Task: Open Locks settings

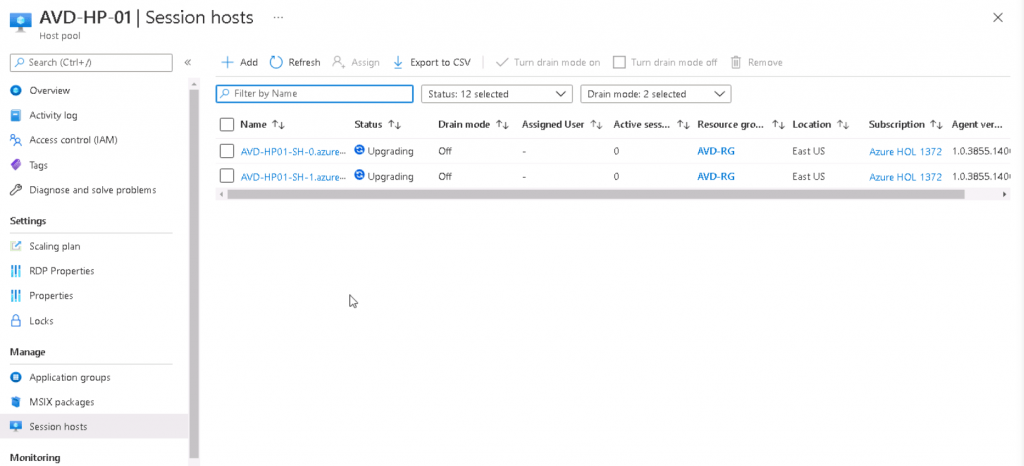Action: [41, 321]
